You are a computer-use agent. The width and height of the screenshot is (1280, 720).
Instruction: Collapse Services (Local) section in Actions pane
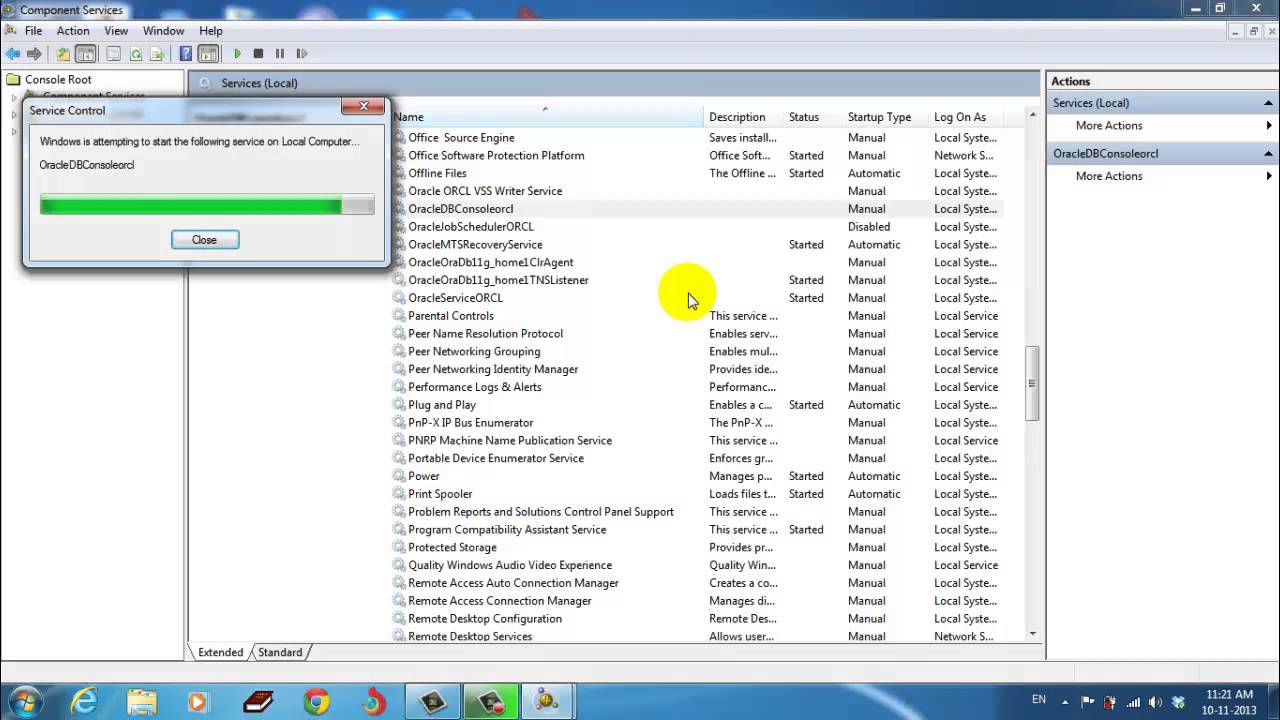coord(1268,103)
